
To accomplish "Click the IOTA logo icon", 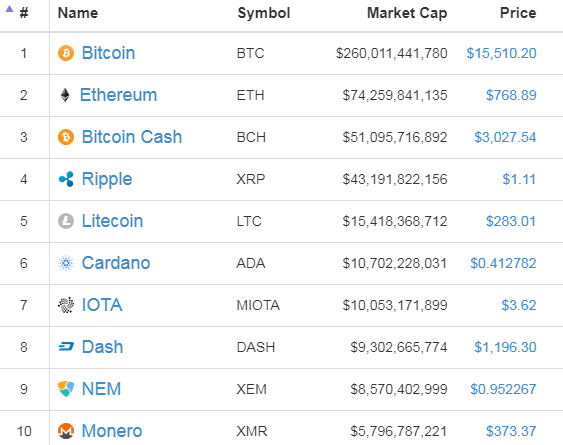I will (66, 305).
